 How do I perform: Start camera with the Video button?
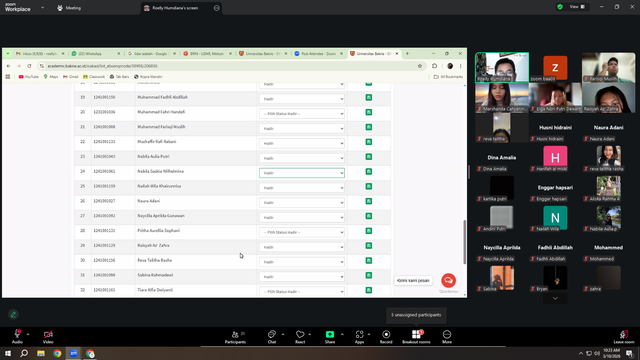[48, 336]
